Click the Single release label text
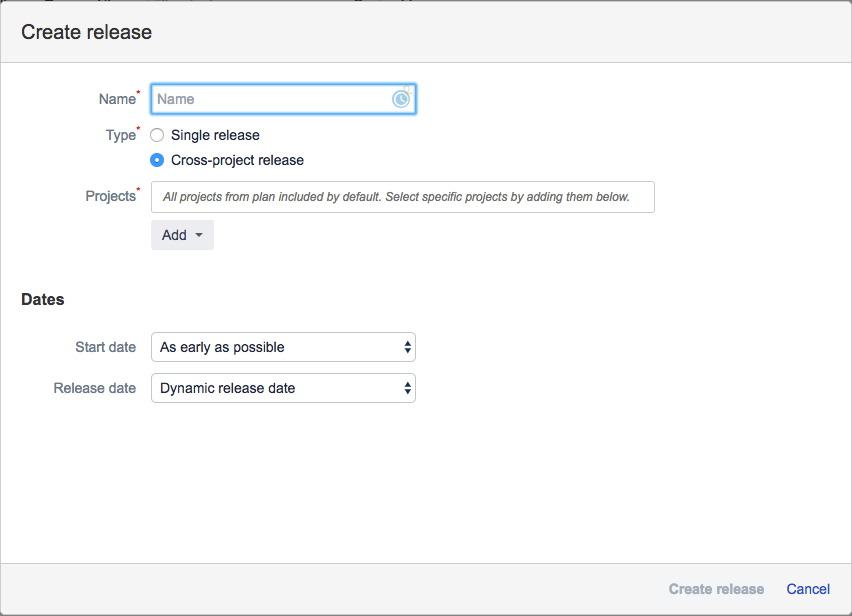Screen dimensions: 852x616 tap(215, 135)
